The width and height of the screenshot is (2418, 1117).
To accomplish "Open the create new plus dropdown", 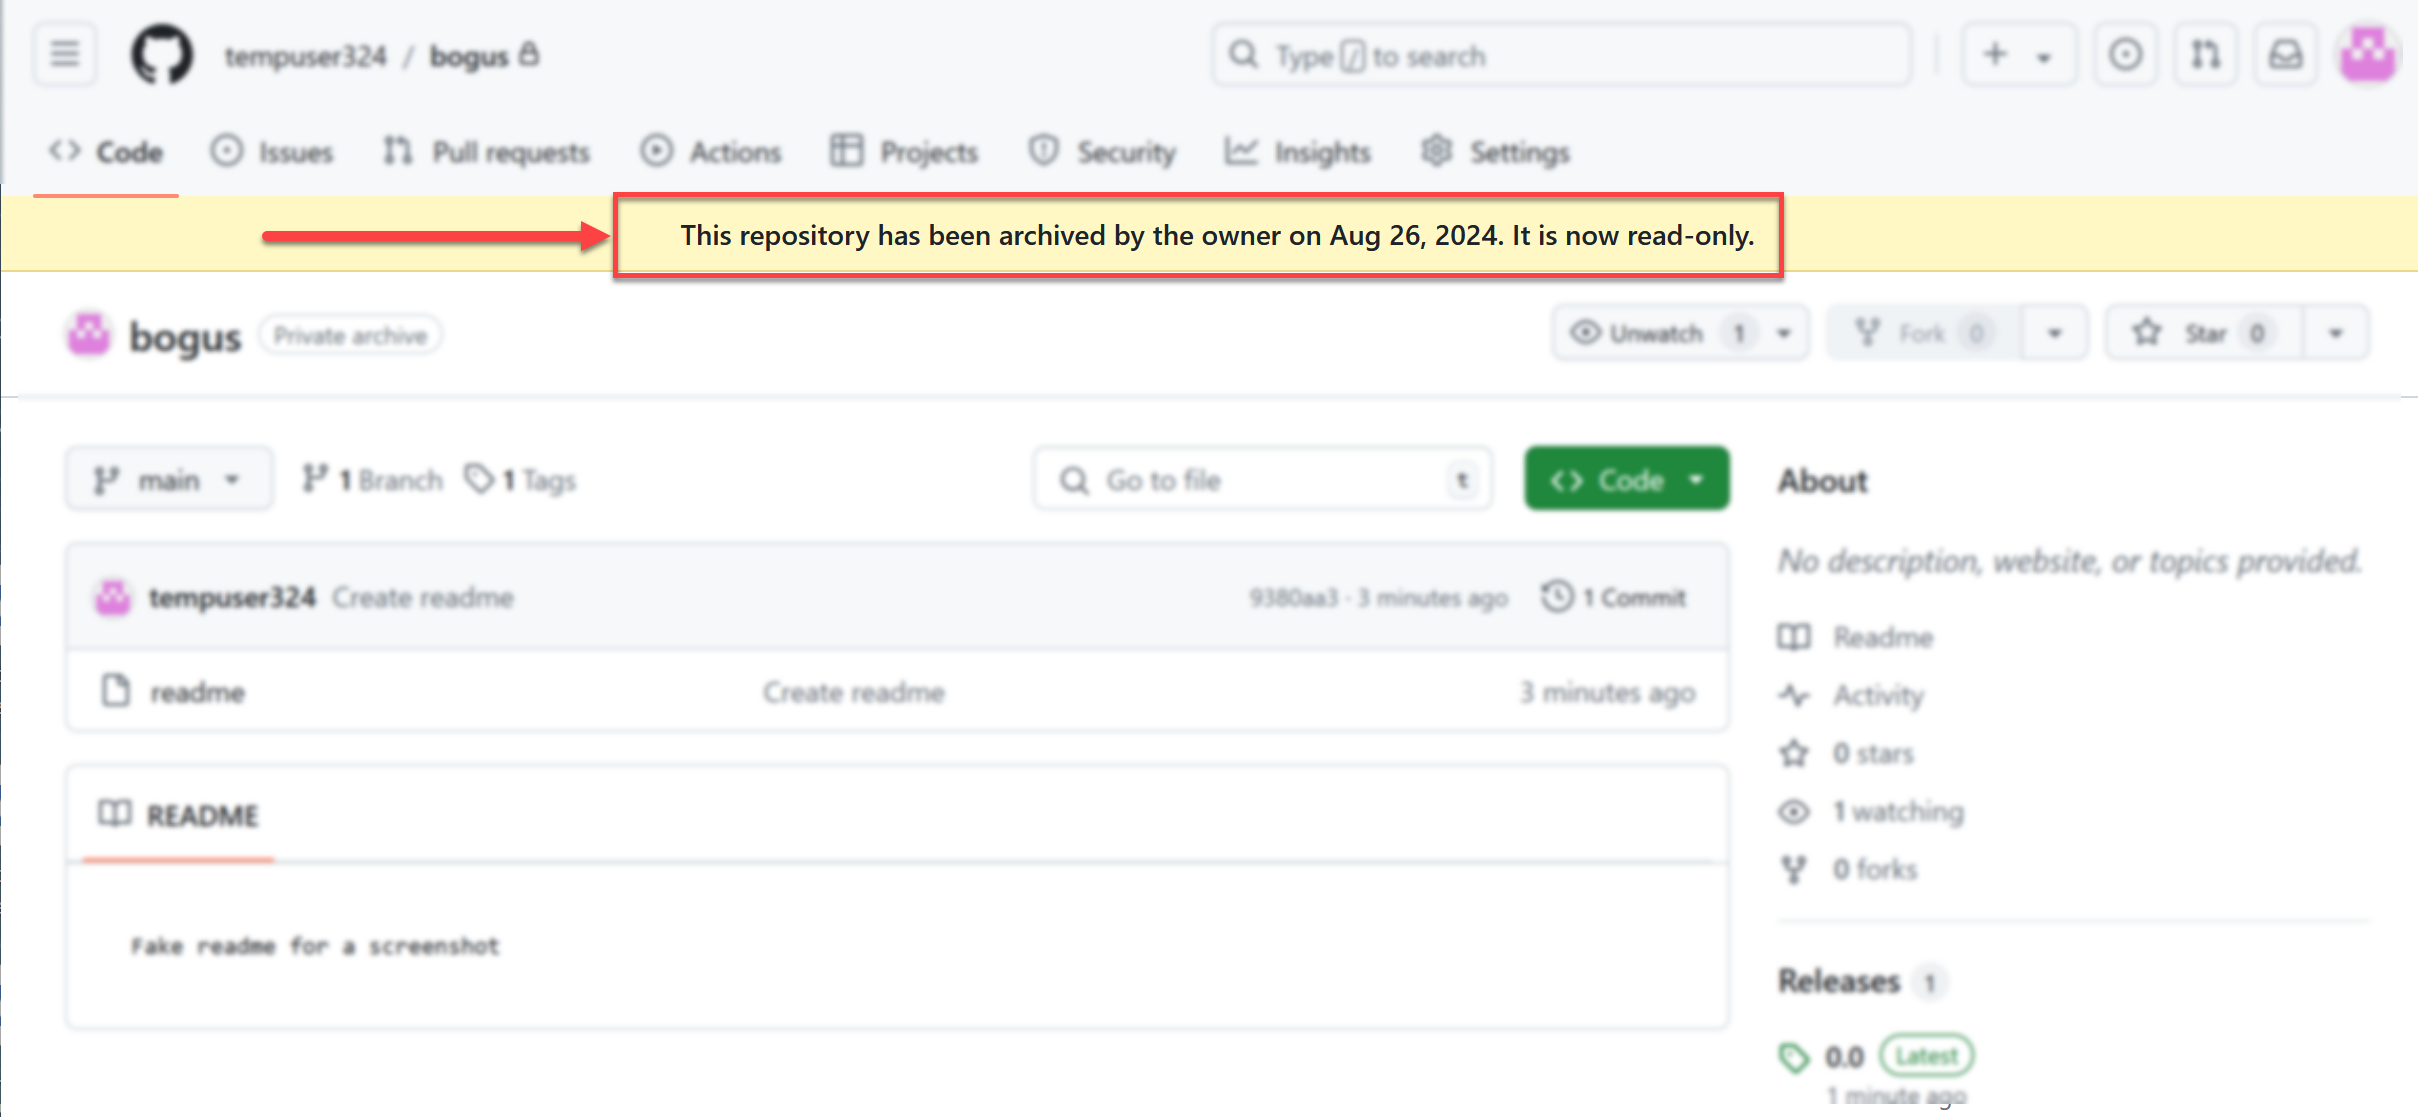I will click(x=2016, y=54).
